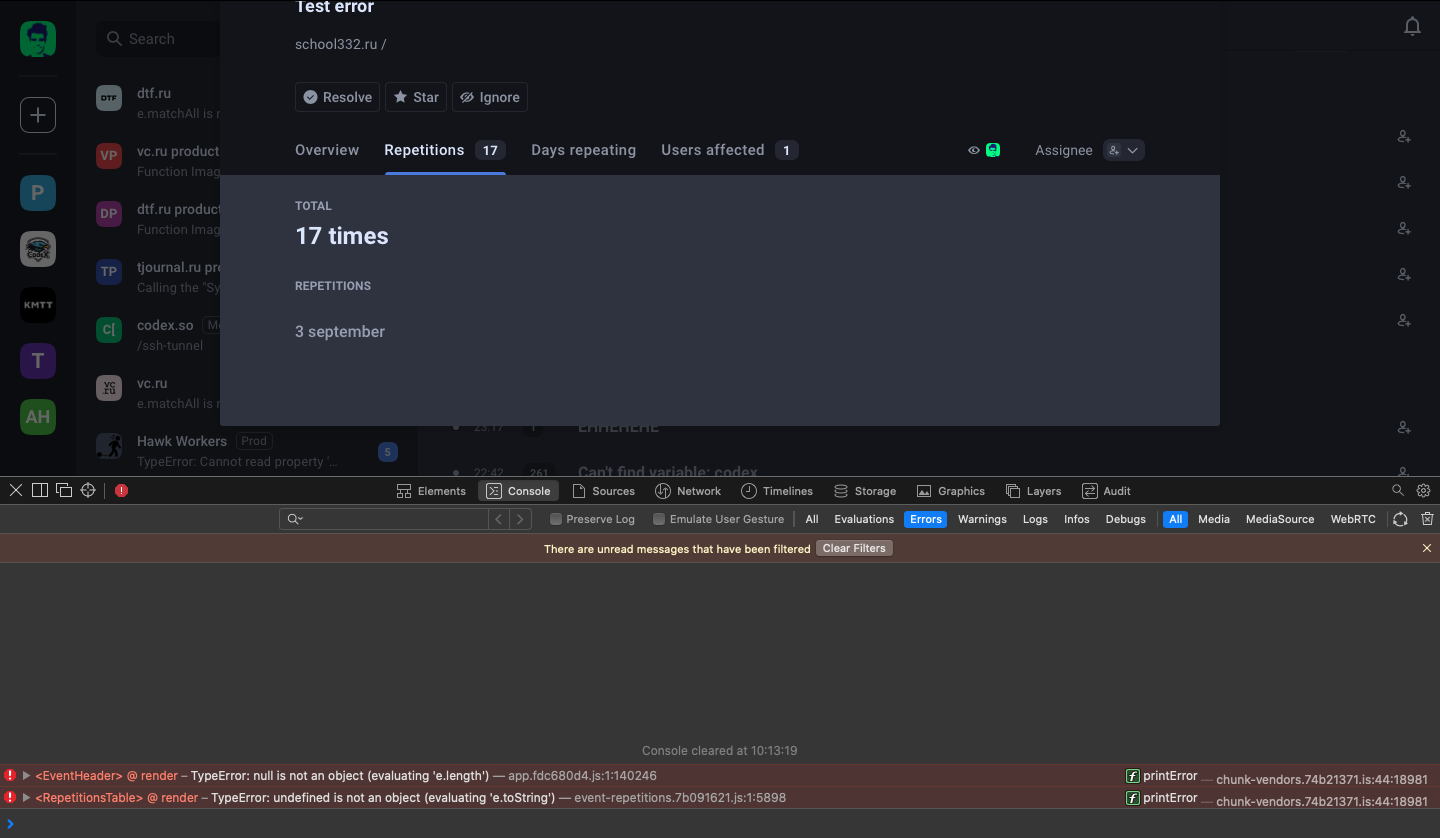Viewport: 1440px width, 838px height.
Task: Open the Users affected tab
Action: click(711, 149)
